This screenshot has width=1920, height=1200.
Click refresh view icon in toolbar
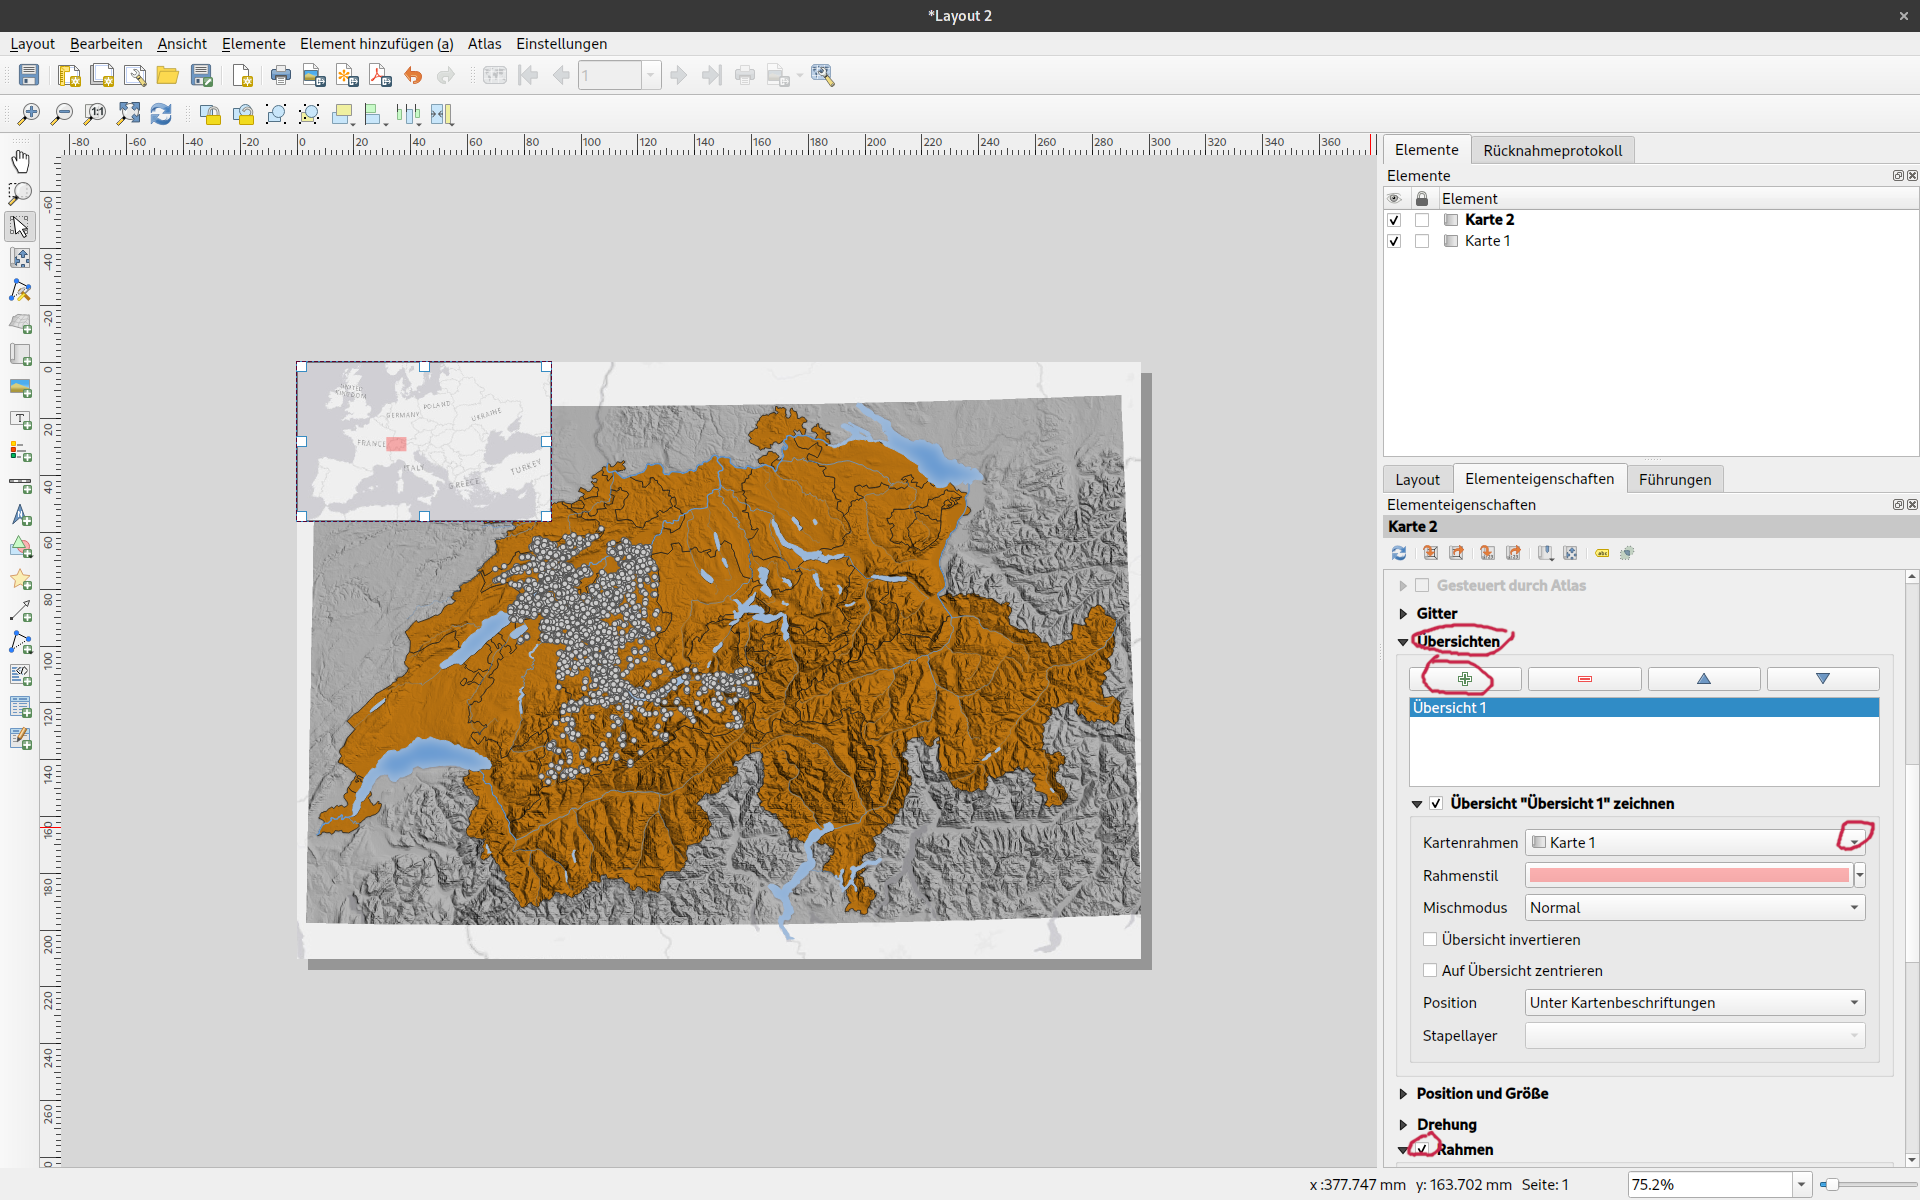(161, 114)
